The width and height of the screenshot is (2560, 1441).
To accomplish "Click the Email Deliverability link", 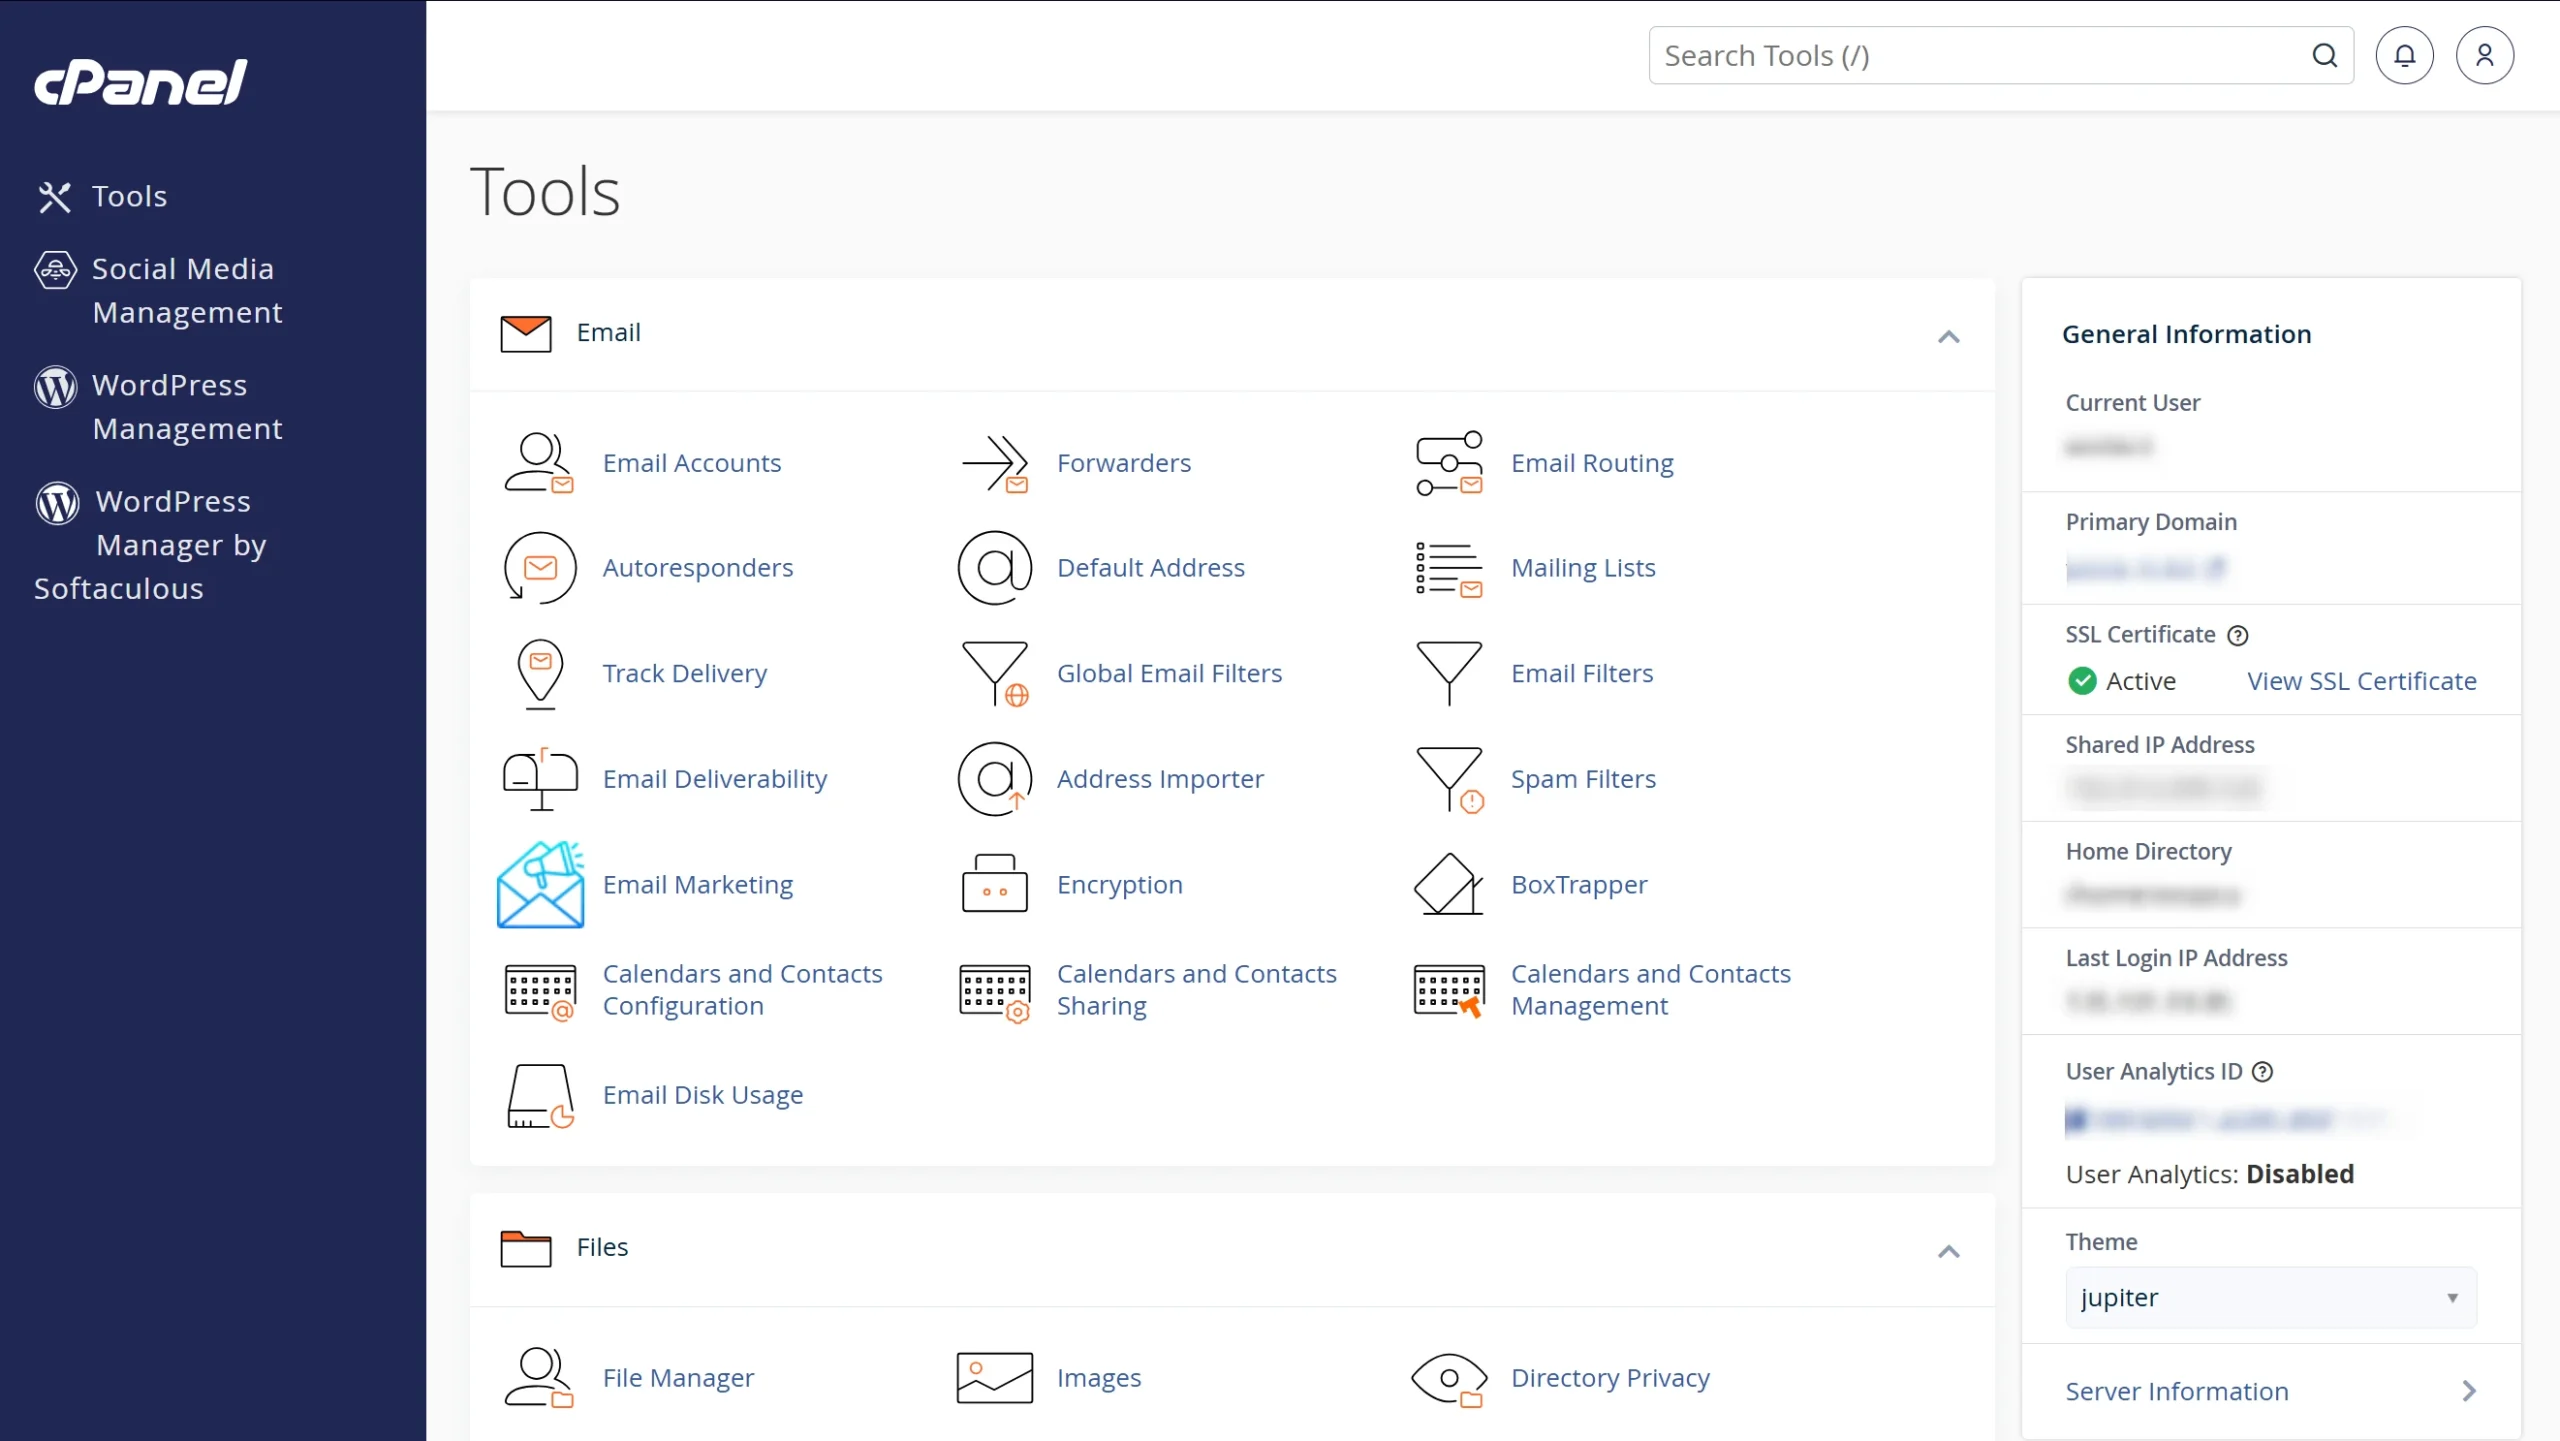I will 715,779.
